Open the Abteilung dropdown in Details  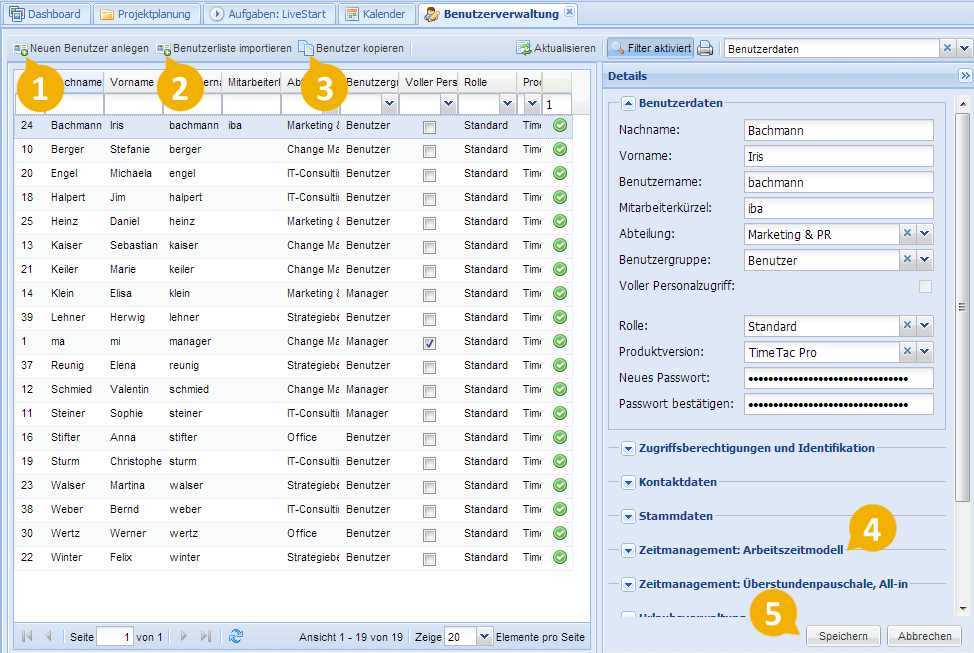925,234
